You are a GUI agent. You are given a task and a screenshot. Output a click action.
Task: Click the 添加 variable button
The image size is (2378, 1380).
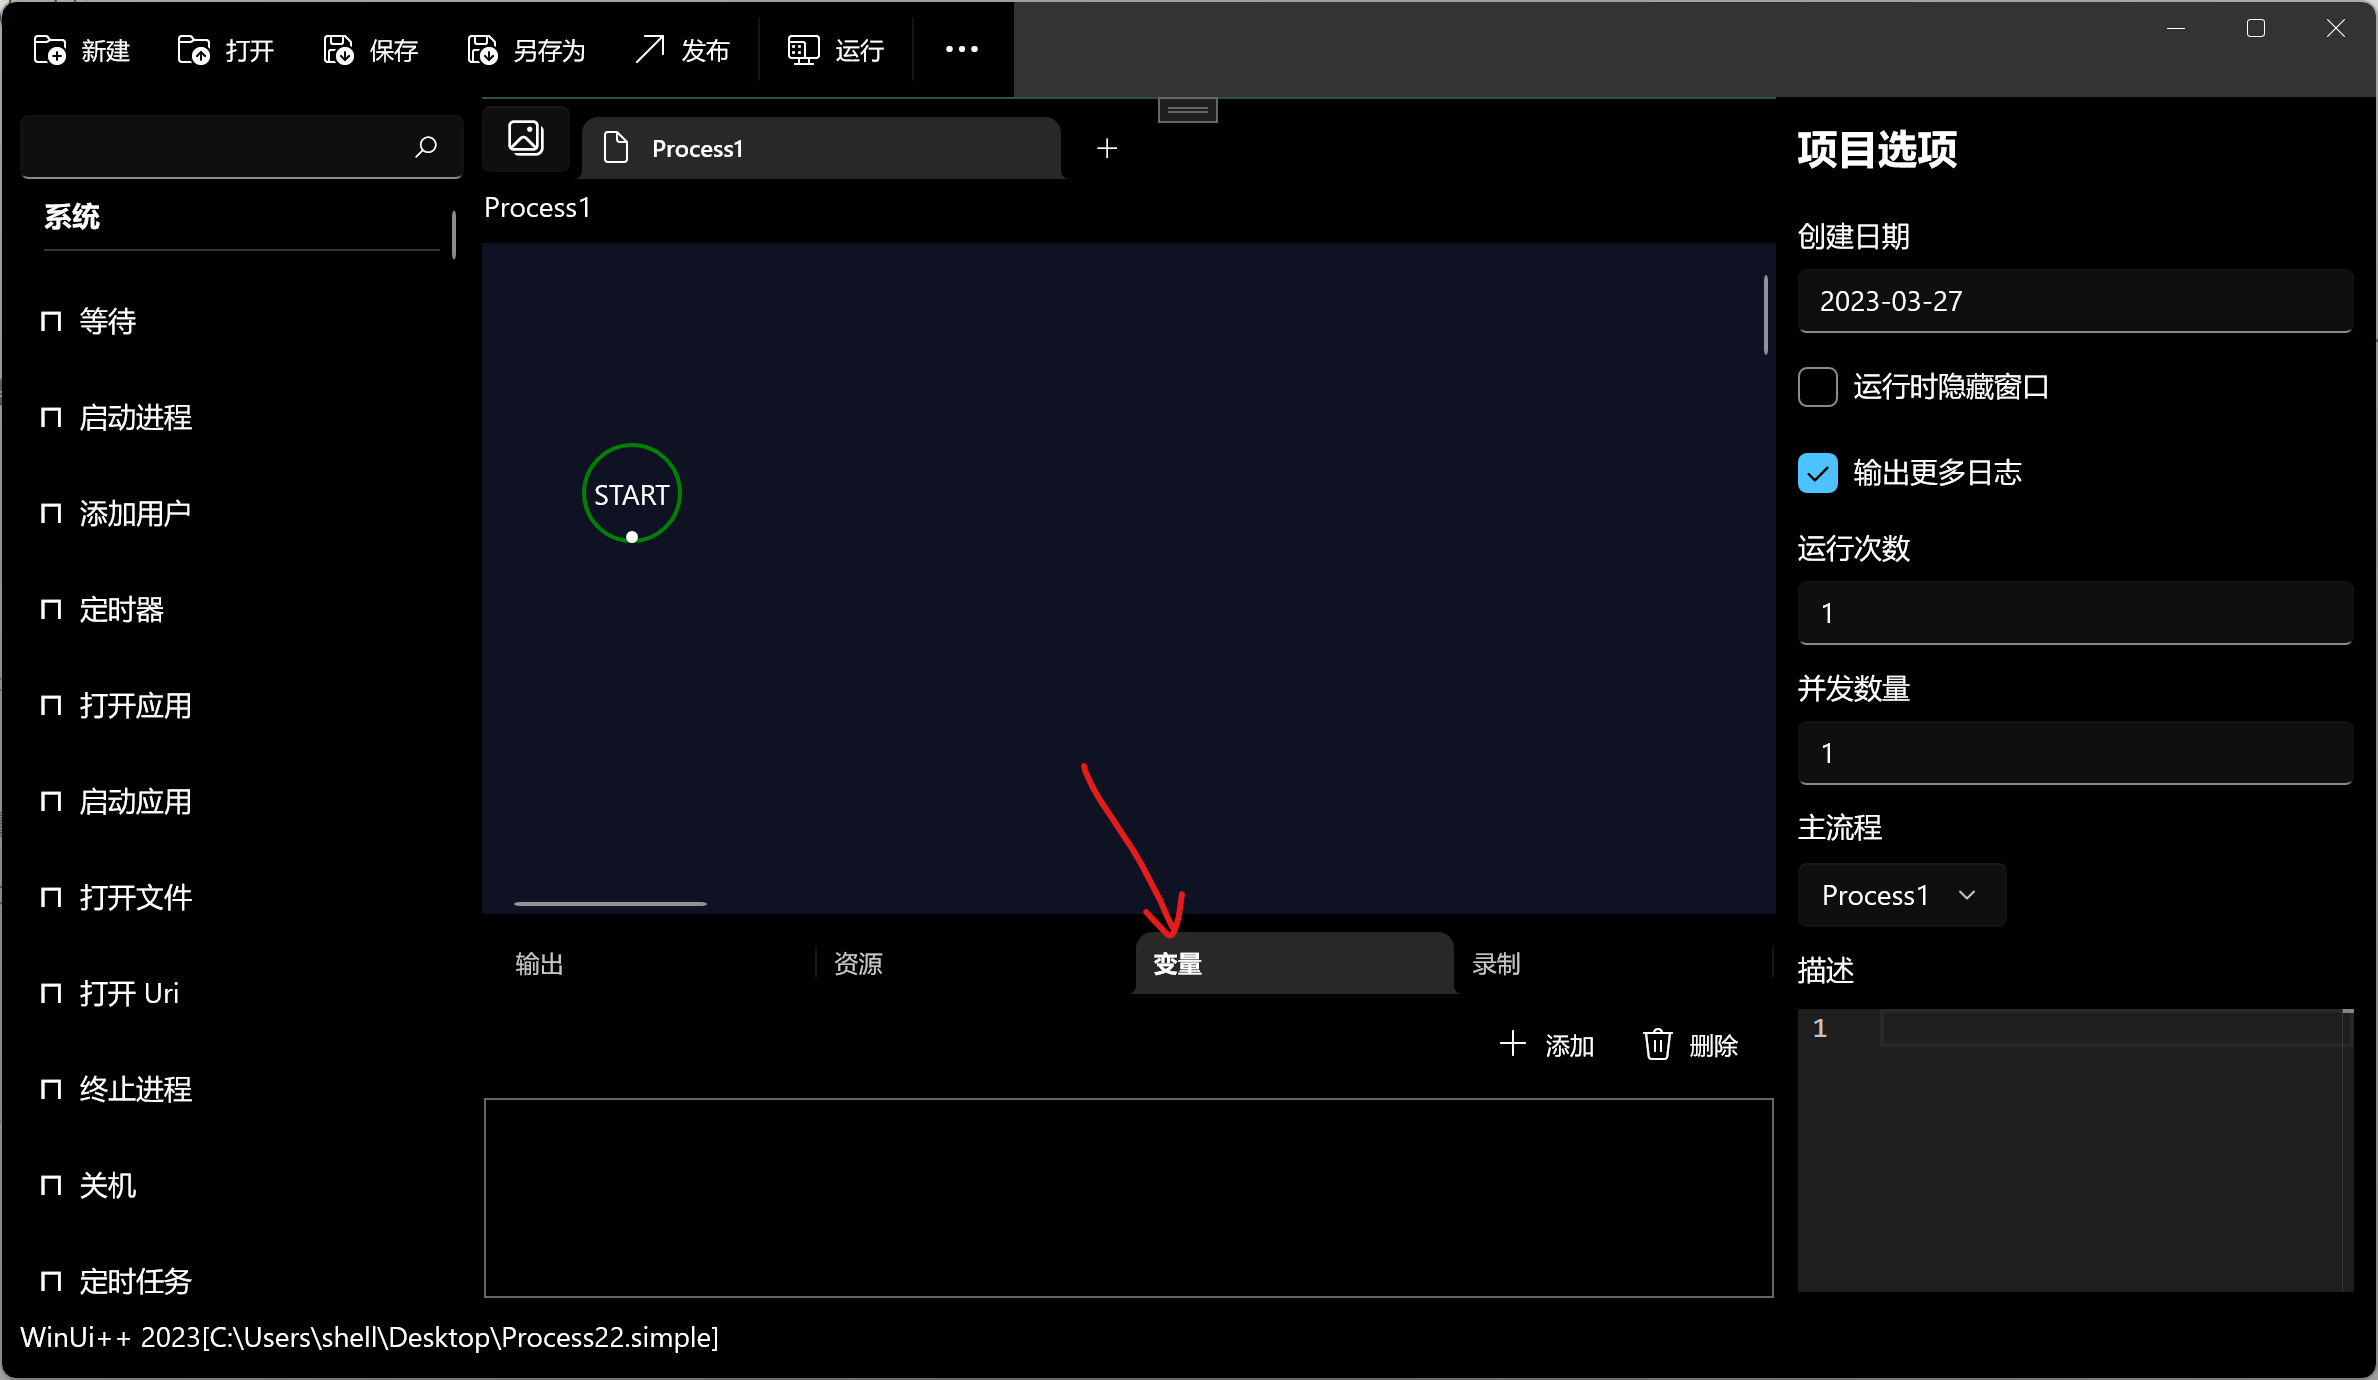(x=1548, y=1046)
